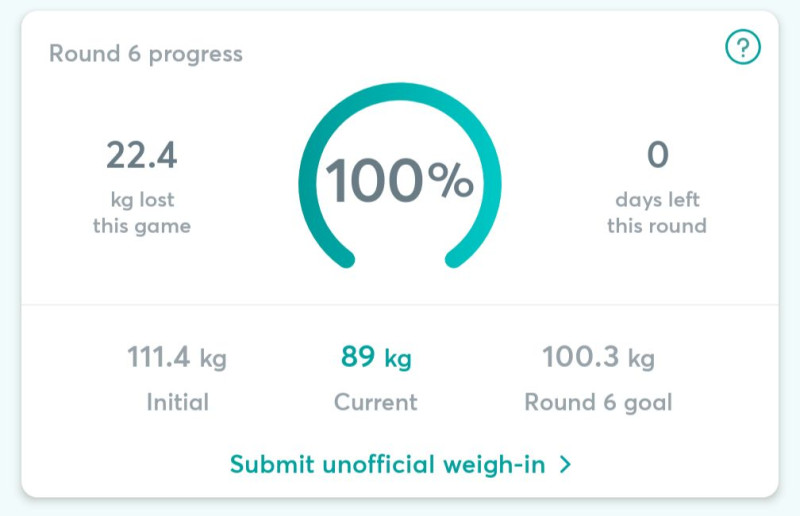Click the Initial label

pos(177,403)
